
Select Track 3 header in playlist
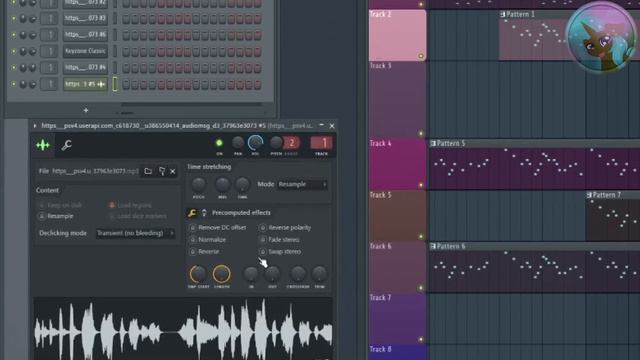point(398,99)
